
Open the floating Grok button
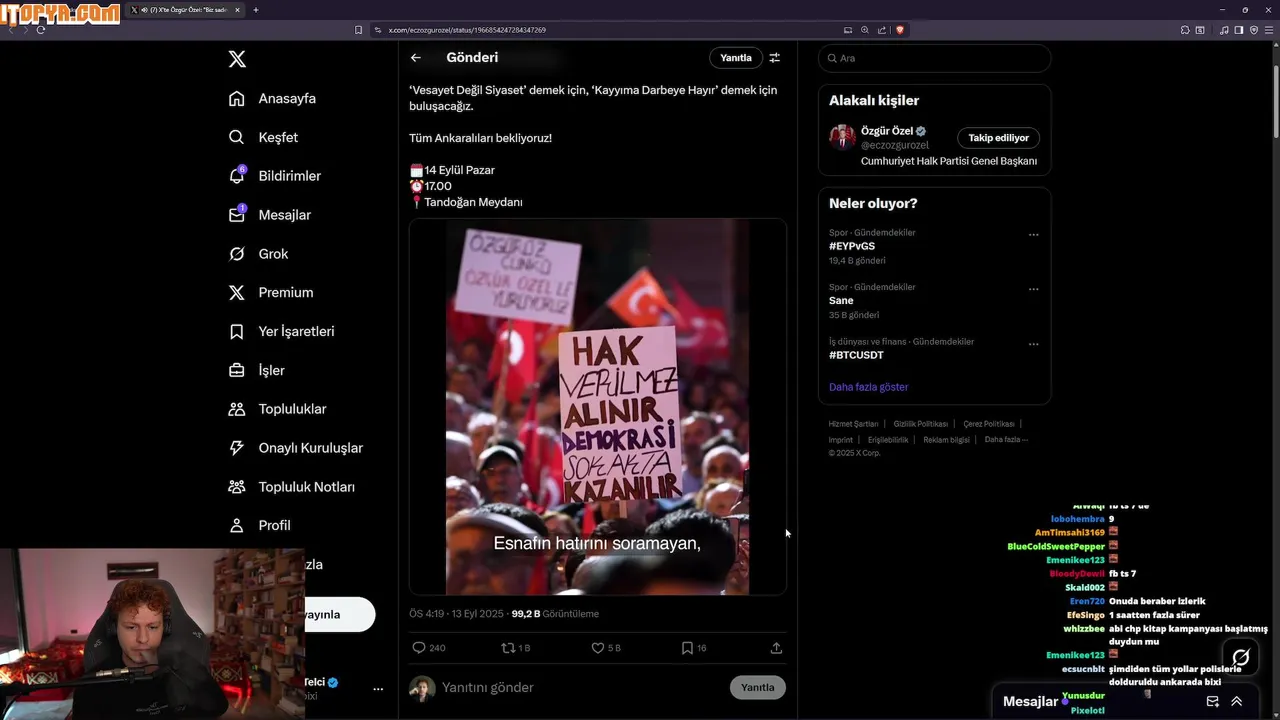(x=1241, y=658)
